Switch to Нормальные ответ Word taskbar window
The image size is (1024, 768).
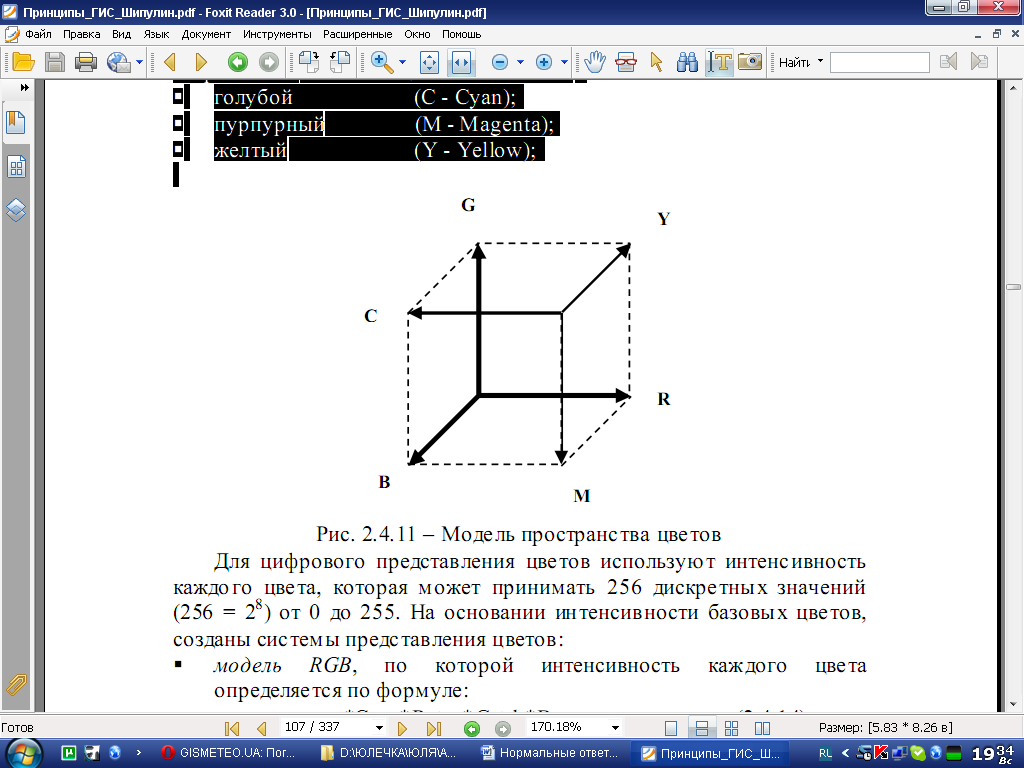click(x=549, y=753)
